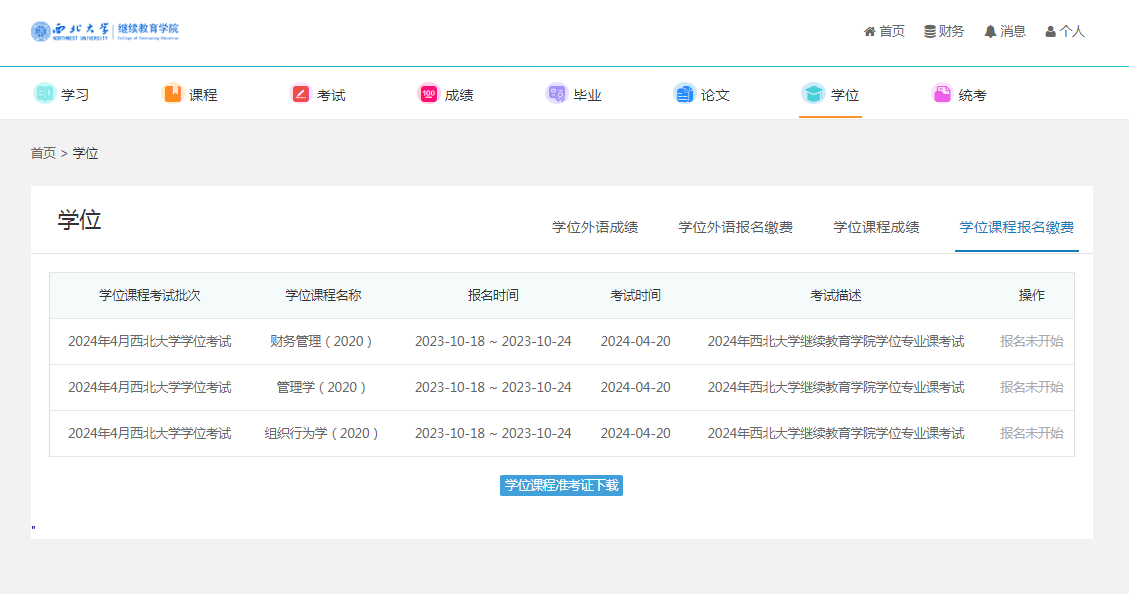
Task: Click the 学习 book icon
Action: click(44, 94)
